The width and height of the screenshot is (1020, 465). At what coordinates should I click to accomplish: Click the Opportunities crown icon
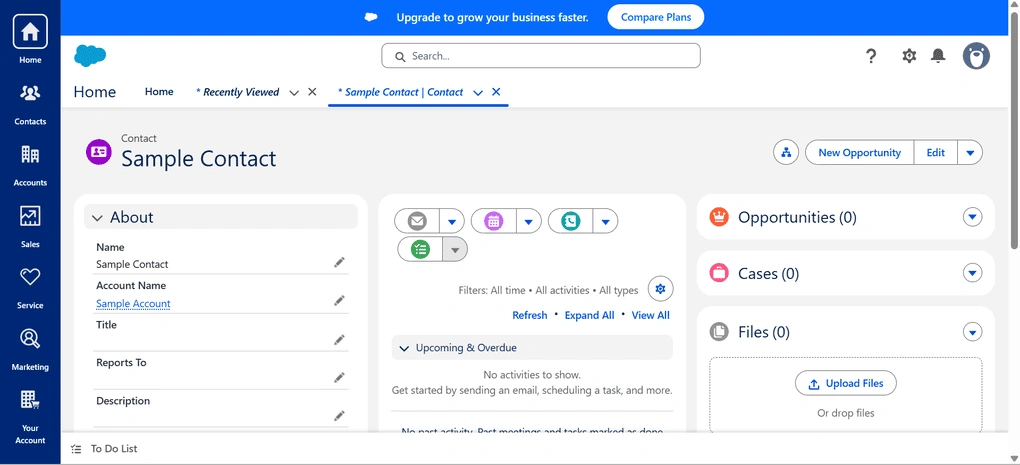coord(719,217)
